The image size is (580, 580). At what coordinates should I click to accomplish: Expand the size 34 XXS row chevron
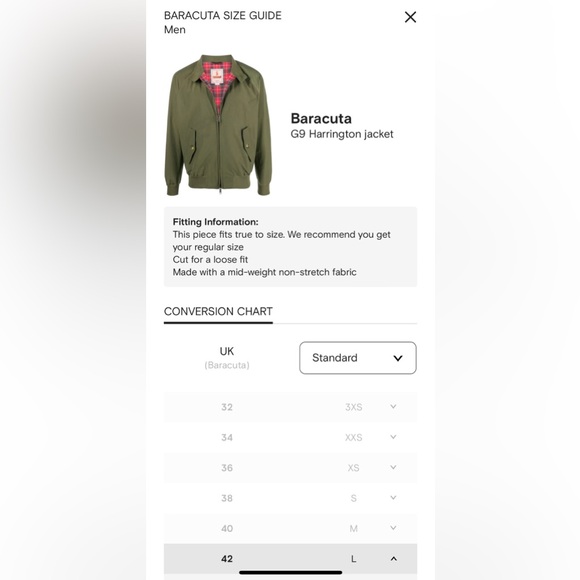tap(393, 437)
